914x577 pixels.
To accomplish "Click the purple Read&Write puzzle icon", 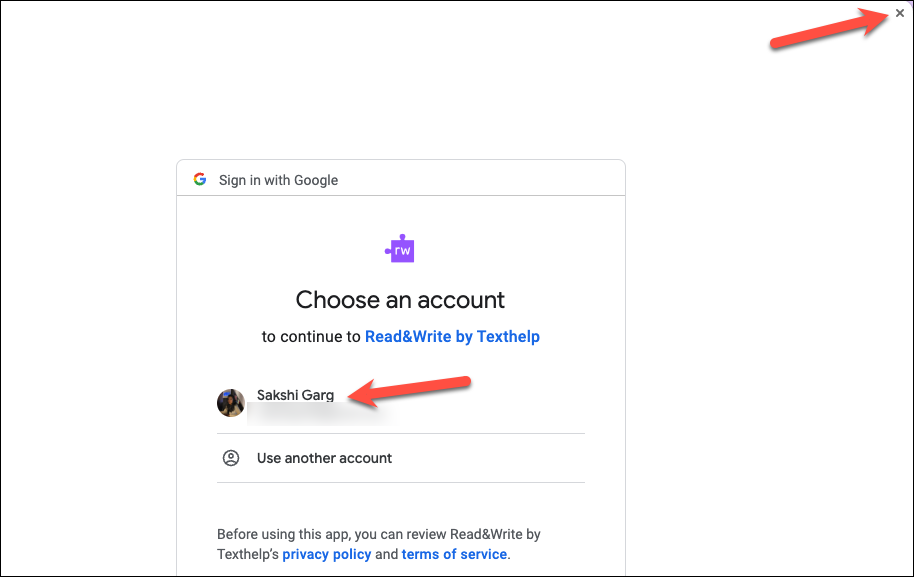I will 400,249.
